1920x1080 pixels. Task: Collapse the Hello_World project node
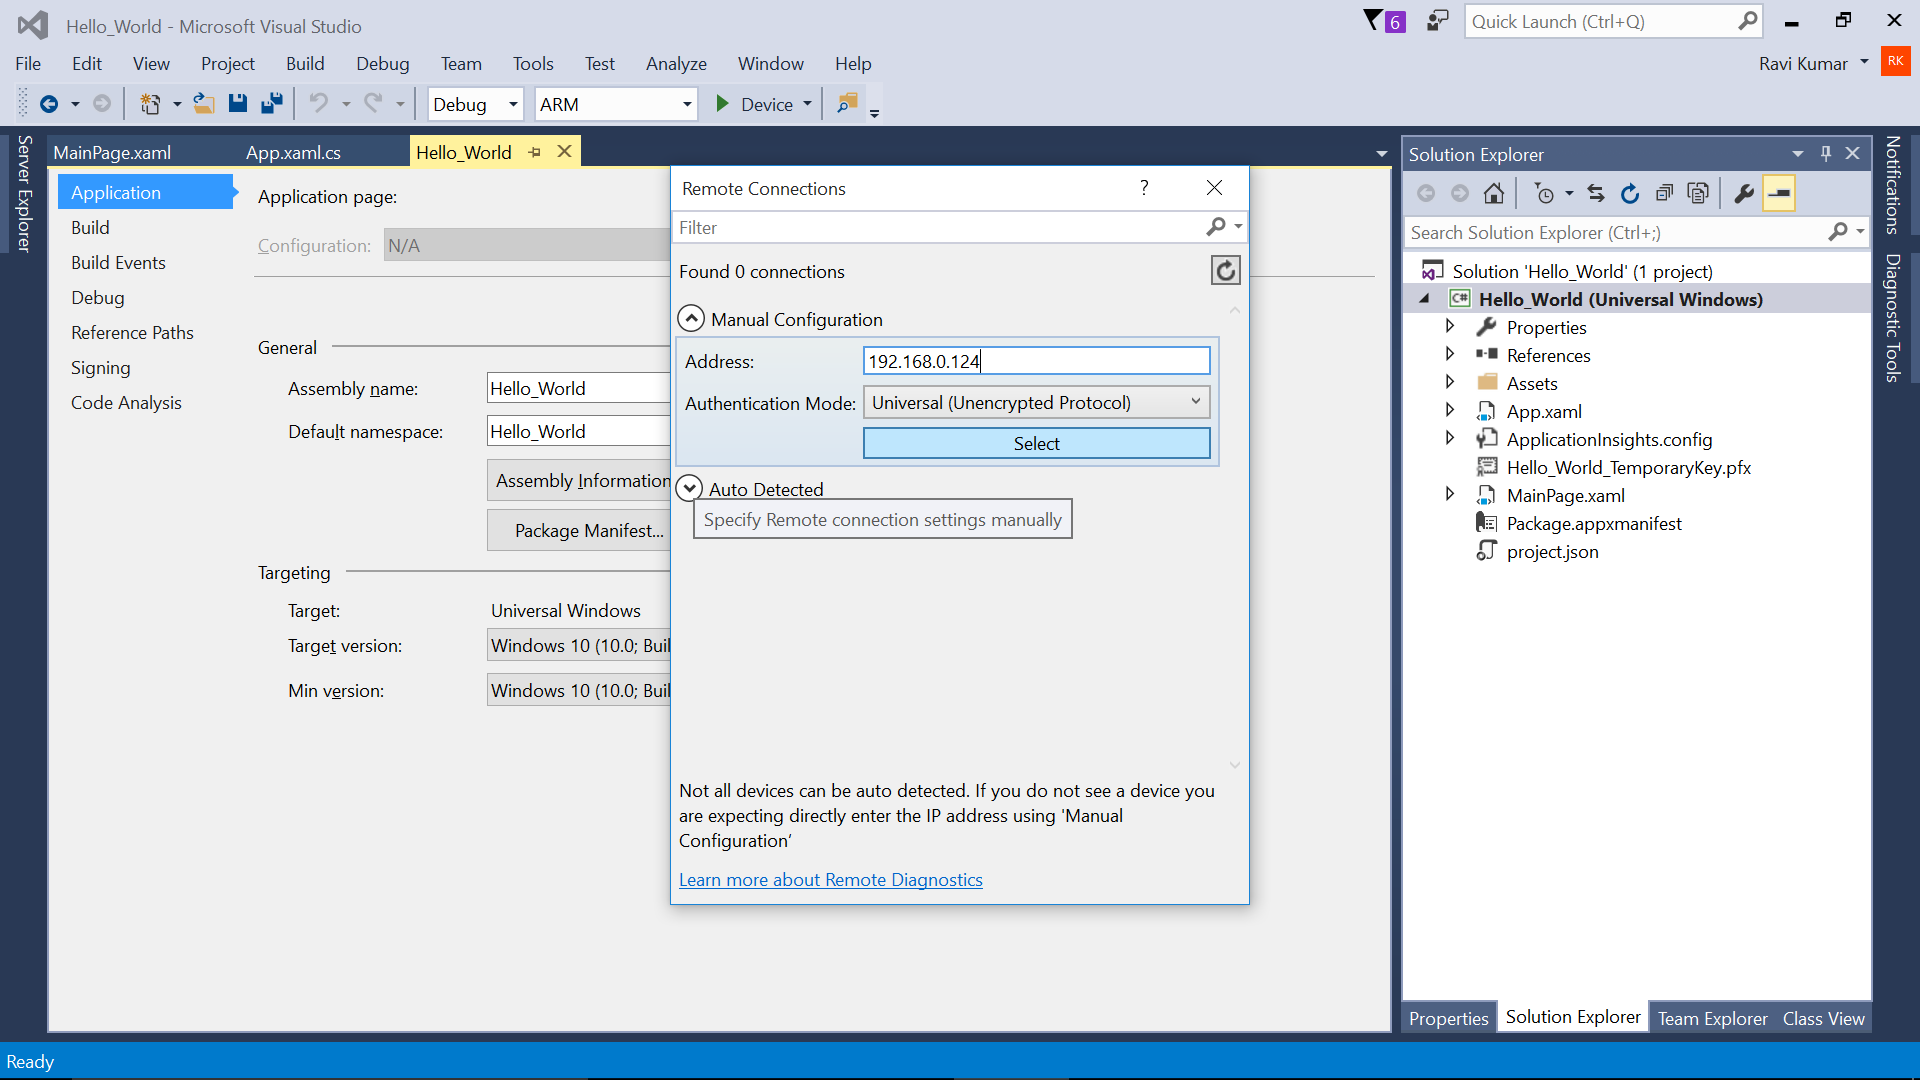1424,299
